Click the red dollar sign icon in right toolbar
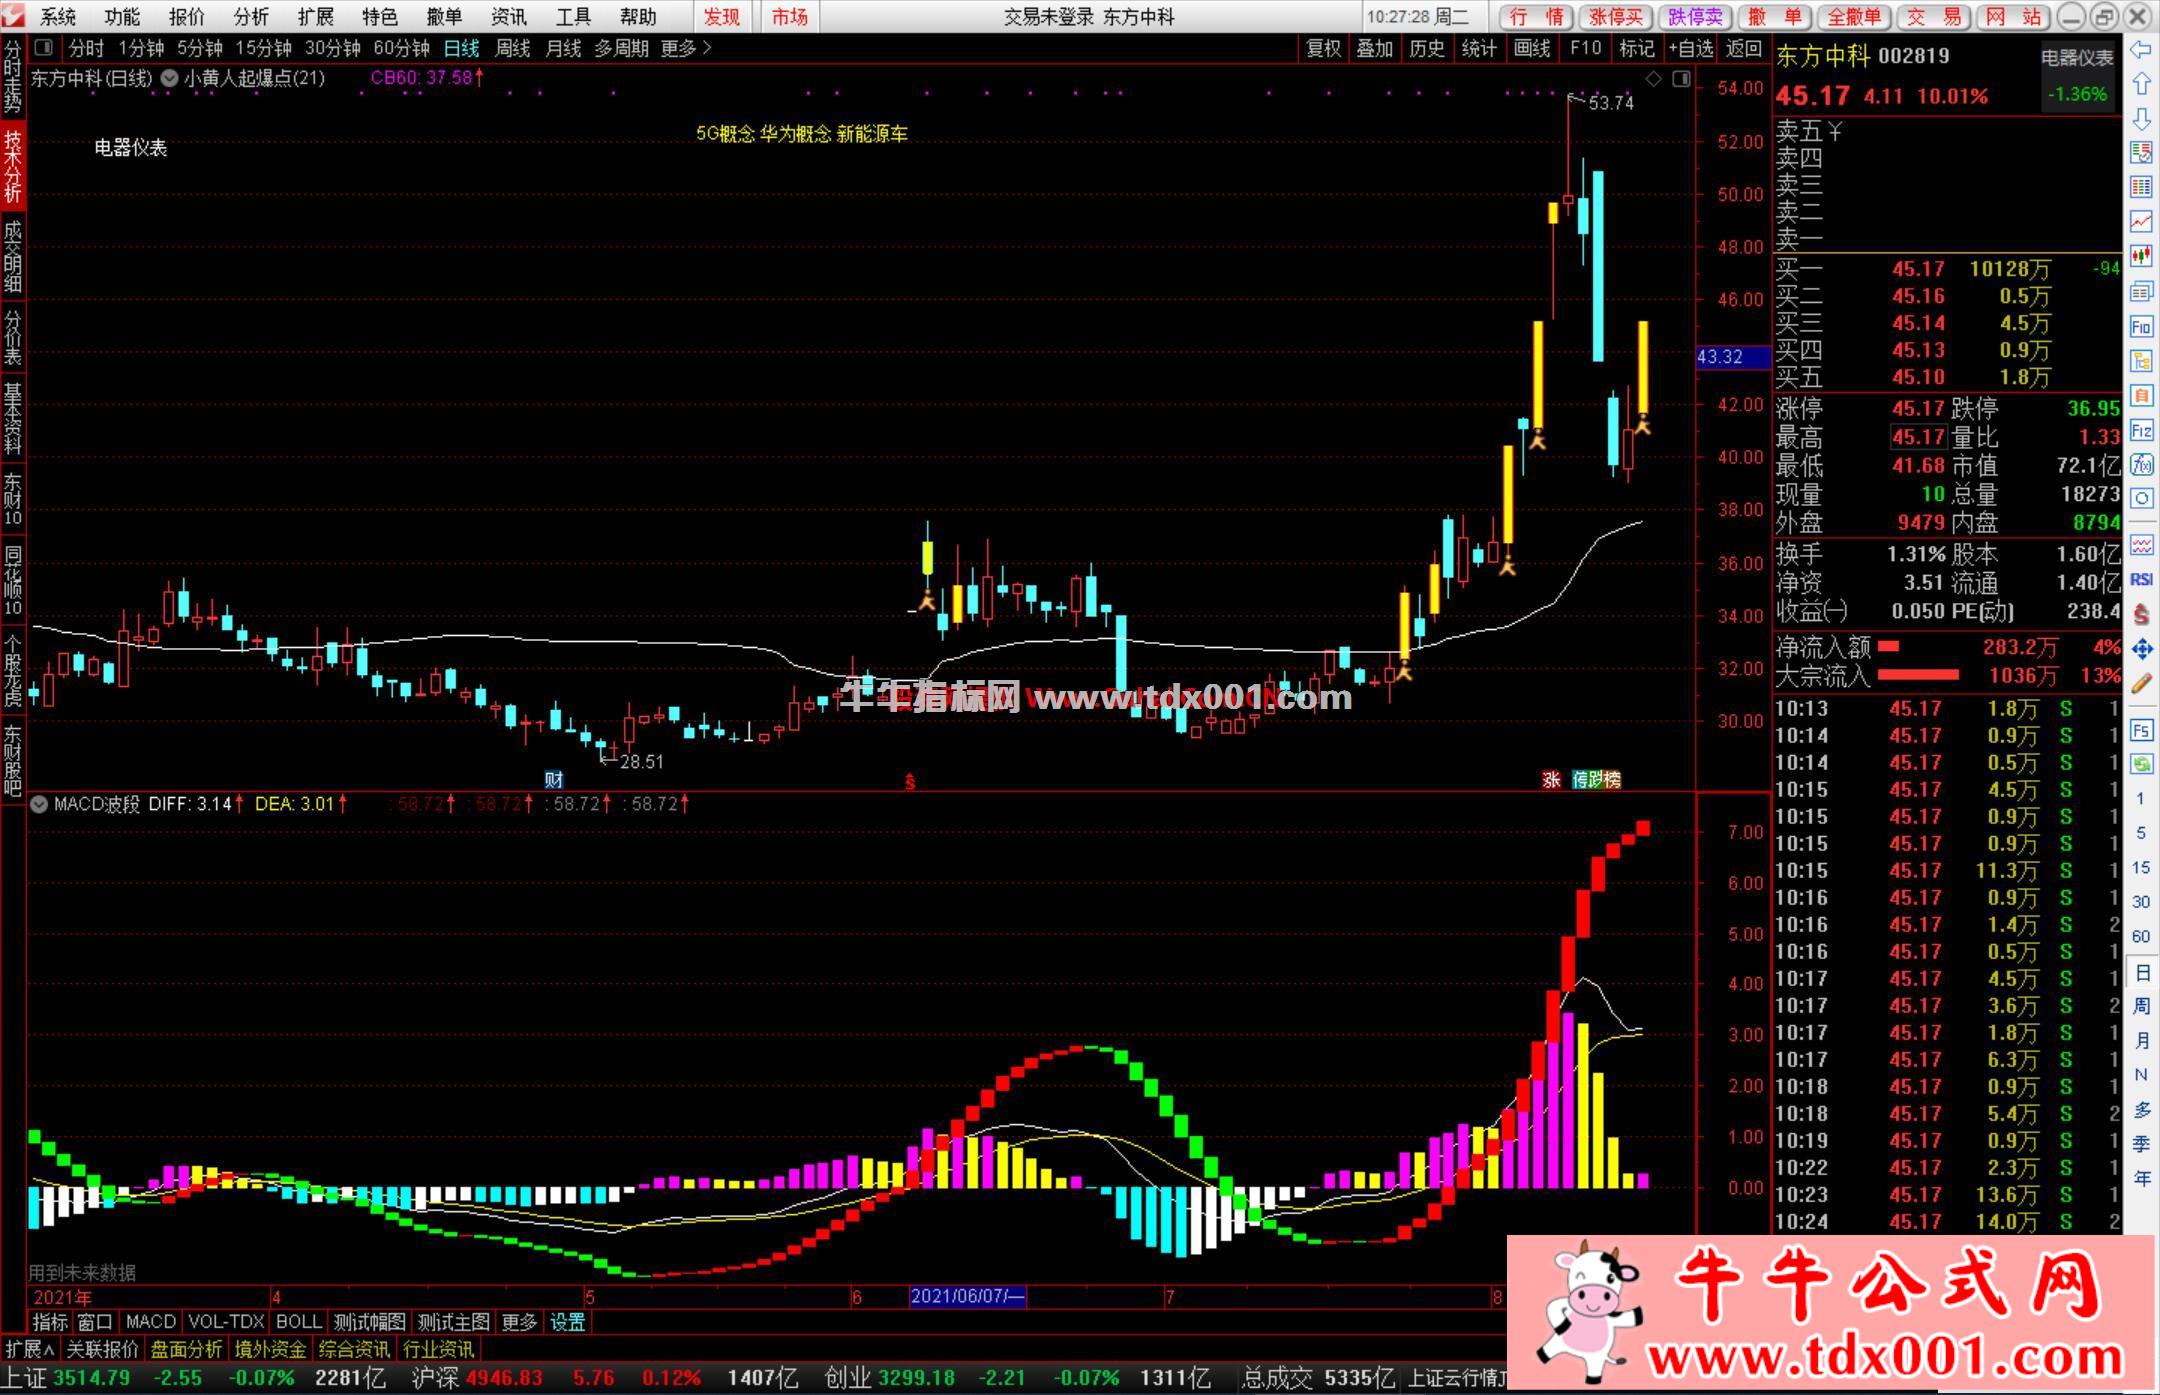 tap(2141, 614)
